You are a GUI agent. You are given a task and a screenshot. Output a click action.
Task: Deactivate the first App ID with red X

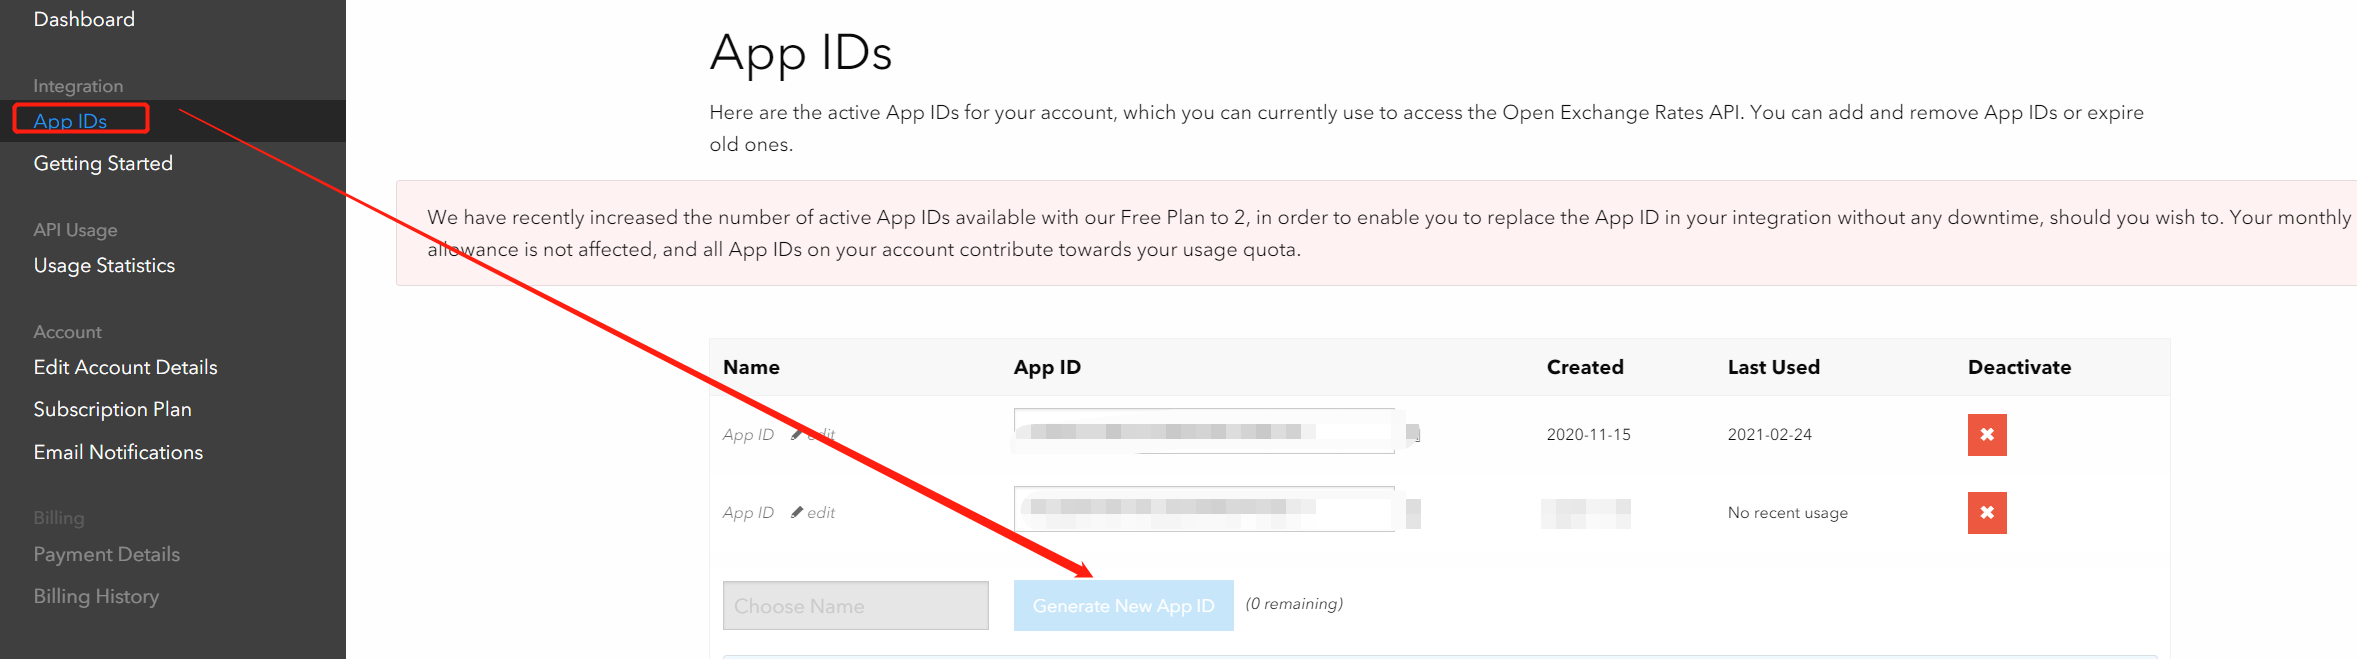tap(1986, 435)
